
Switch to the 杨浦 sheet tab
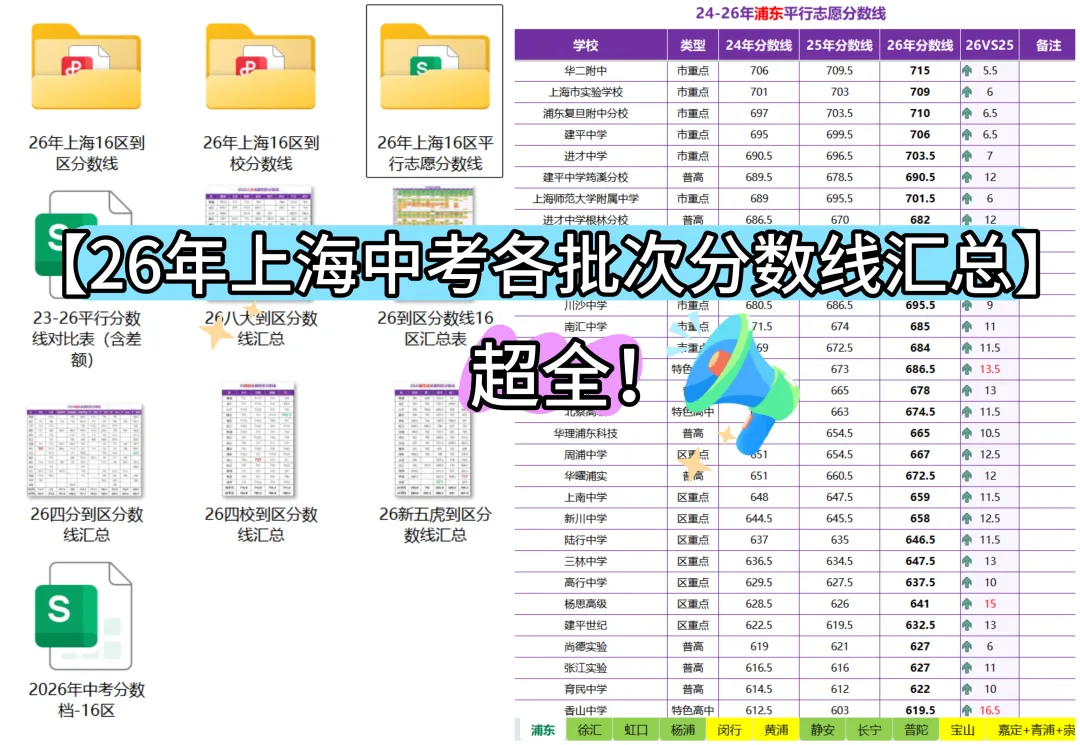pos(683,730)
